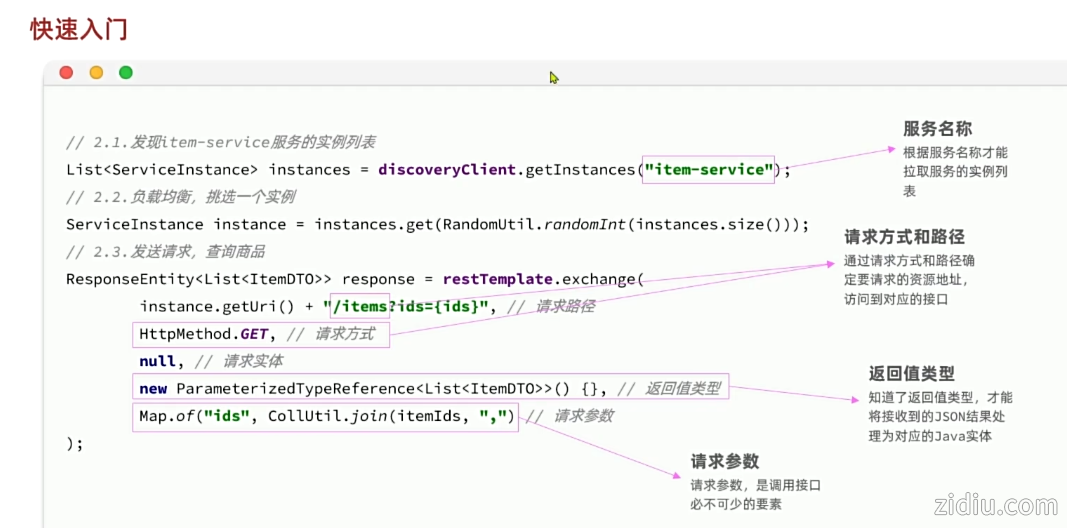
Task: Click the boxed ParameterizedTypeReference line
Action: coord(430,388)
